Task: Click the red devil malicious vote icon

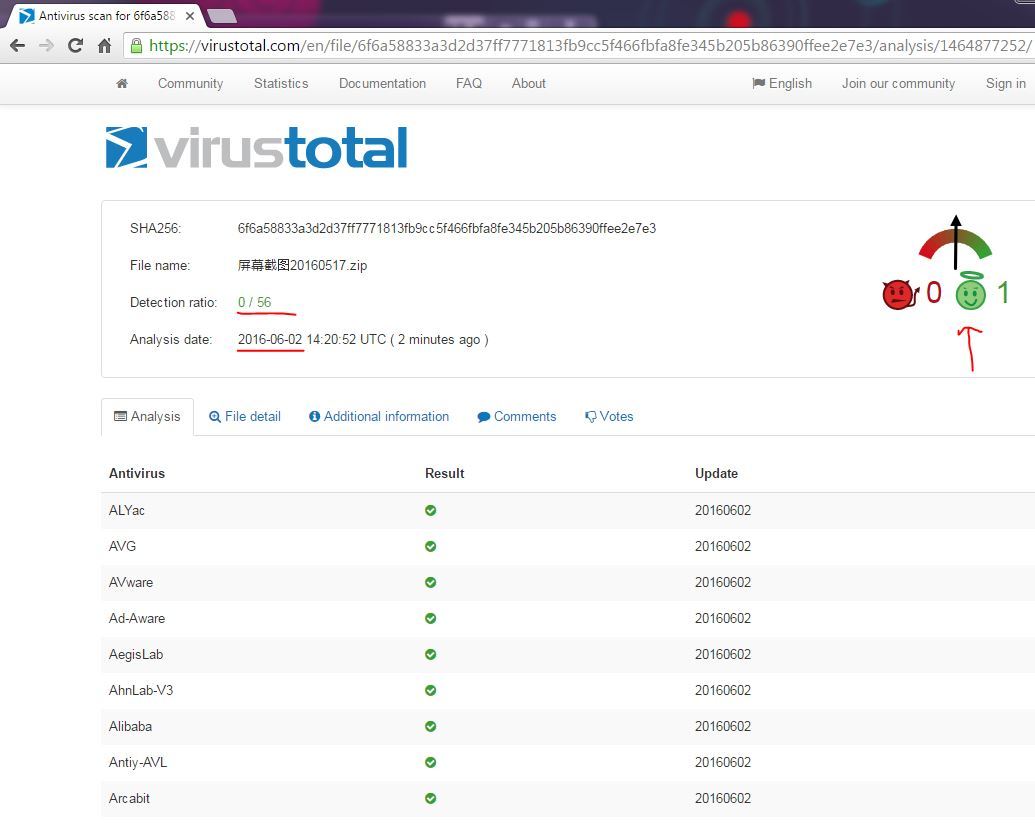Action: (x=899, y=294)
